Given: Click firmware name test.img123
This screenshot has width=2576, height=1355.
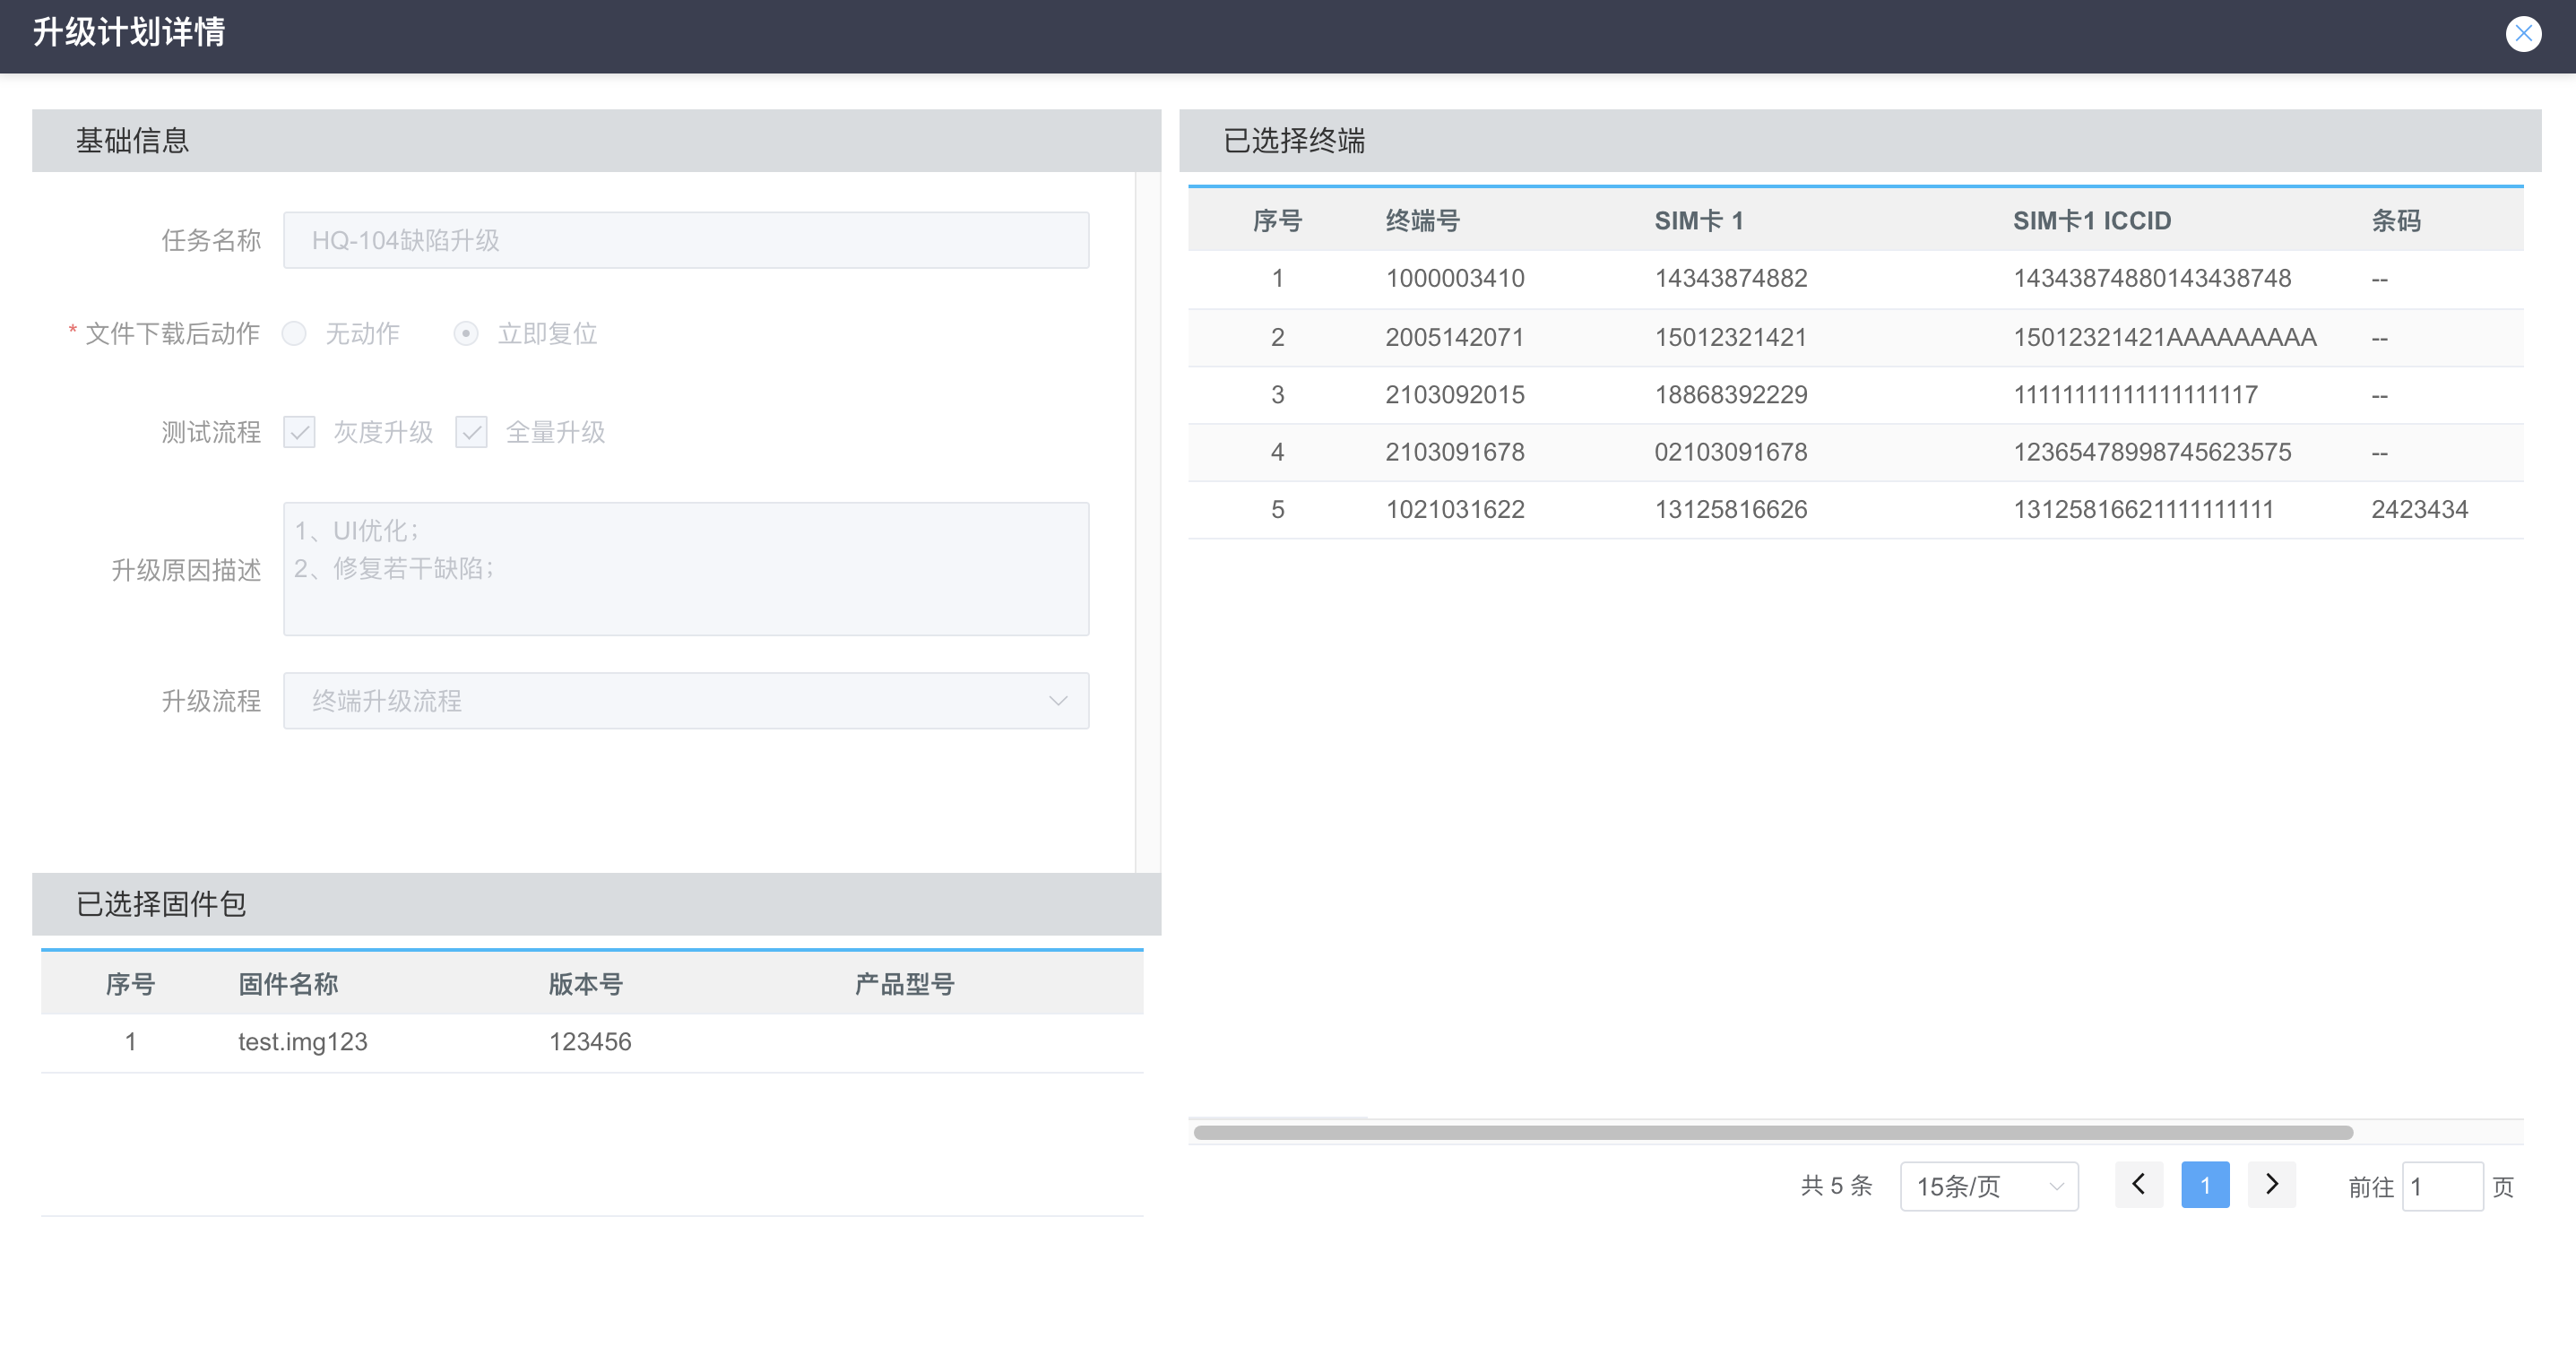Looking at the screenshot, I should (303, 1042).
